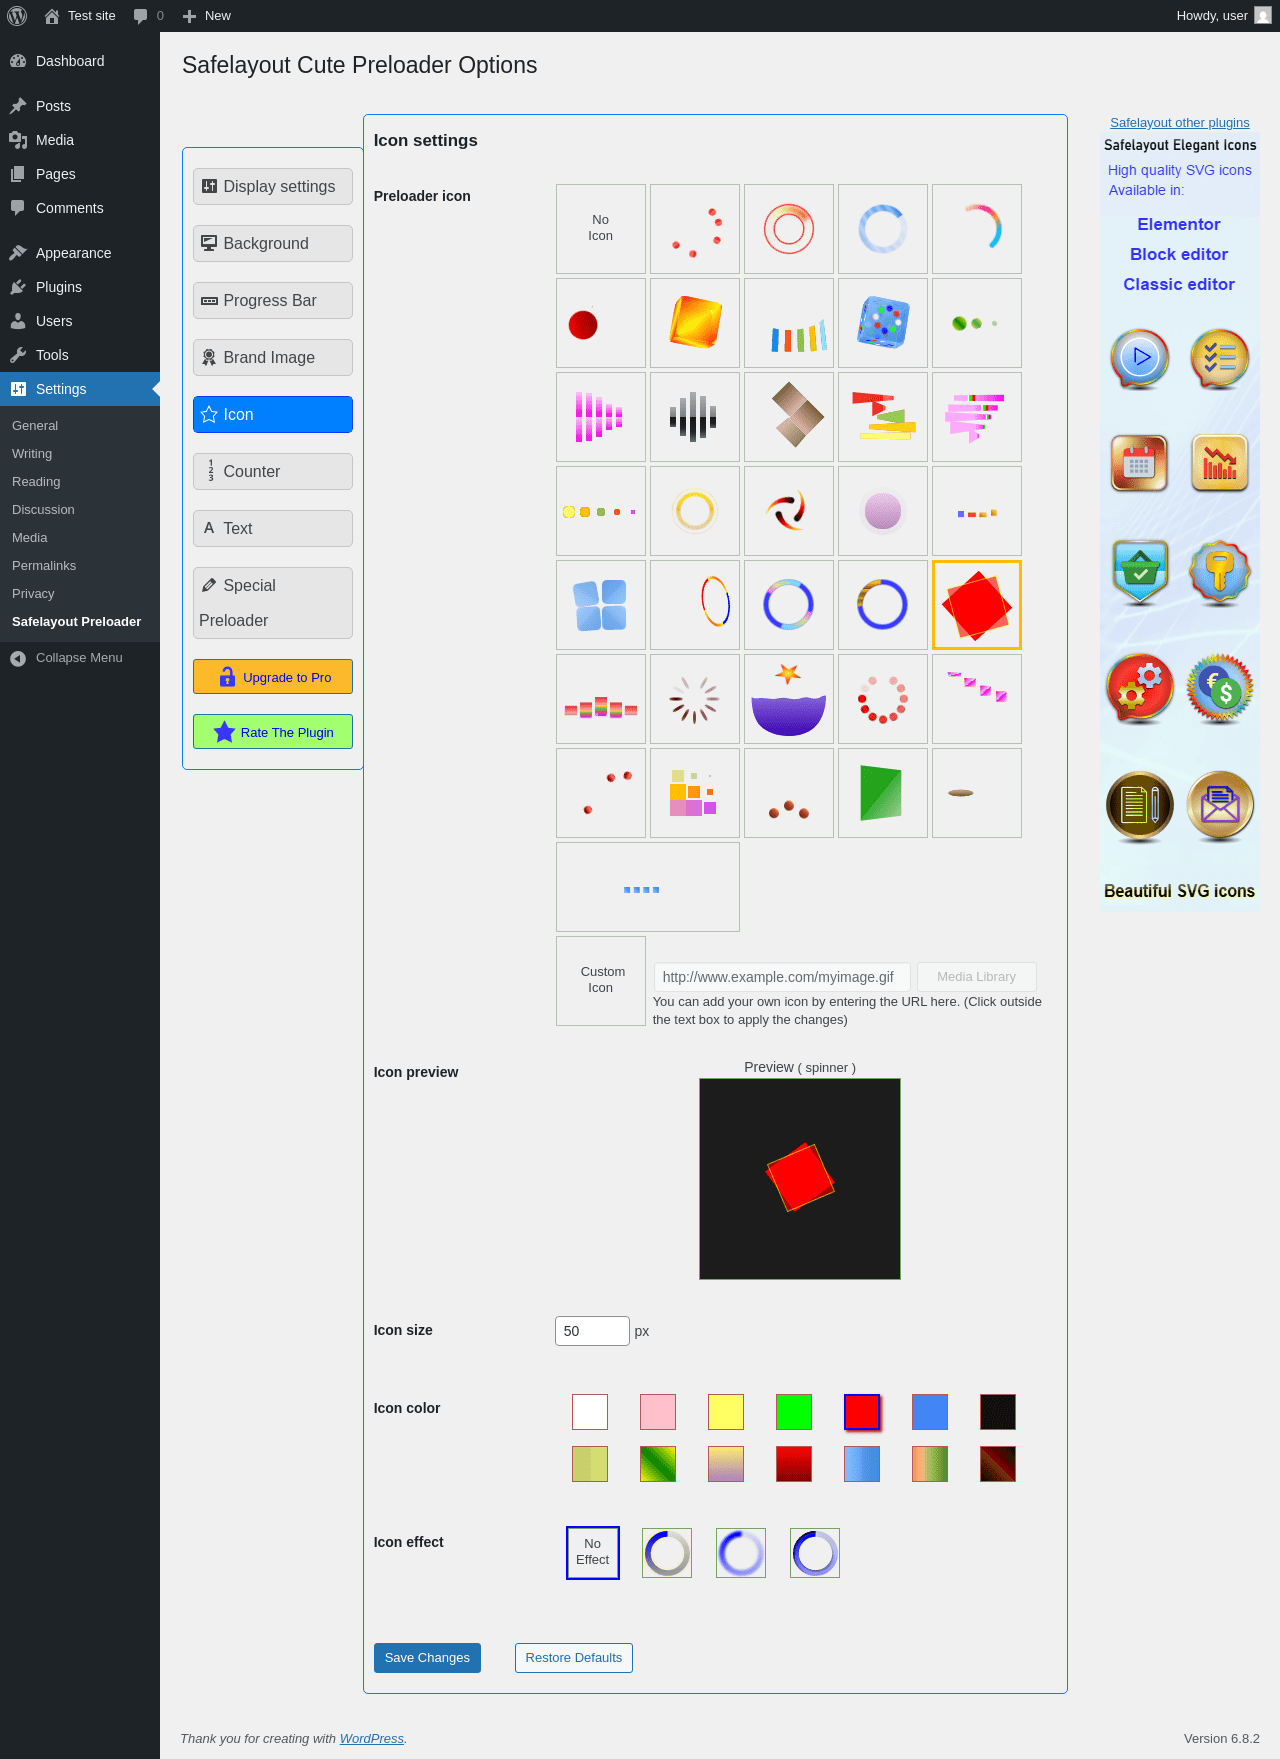Viewport: 1280px width, 1759px height.
Task: Click the WordPress link in footer
Action: [372, 1739]
